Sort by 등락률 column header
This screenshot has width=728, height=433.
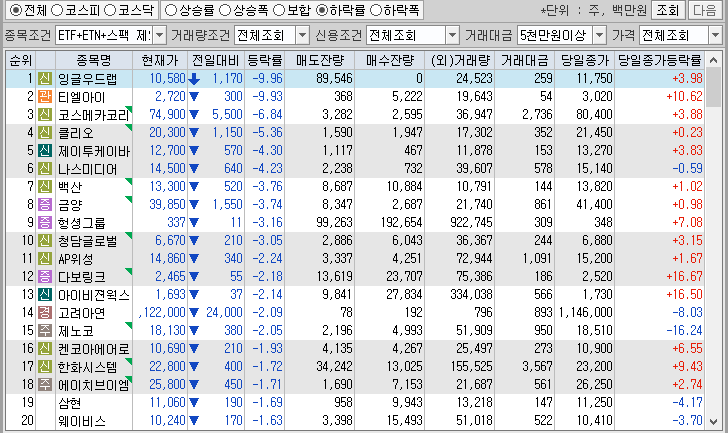(x=264, y=60)
